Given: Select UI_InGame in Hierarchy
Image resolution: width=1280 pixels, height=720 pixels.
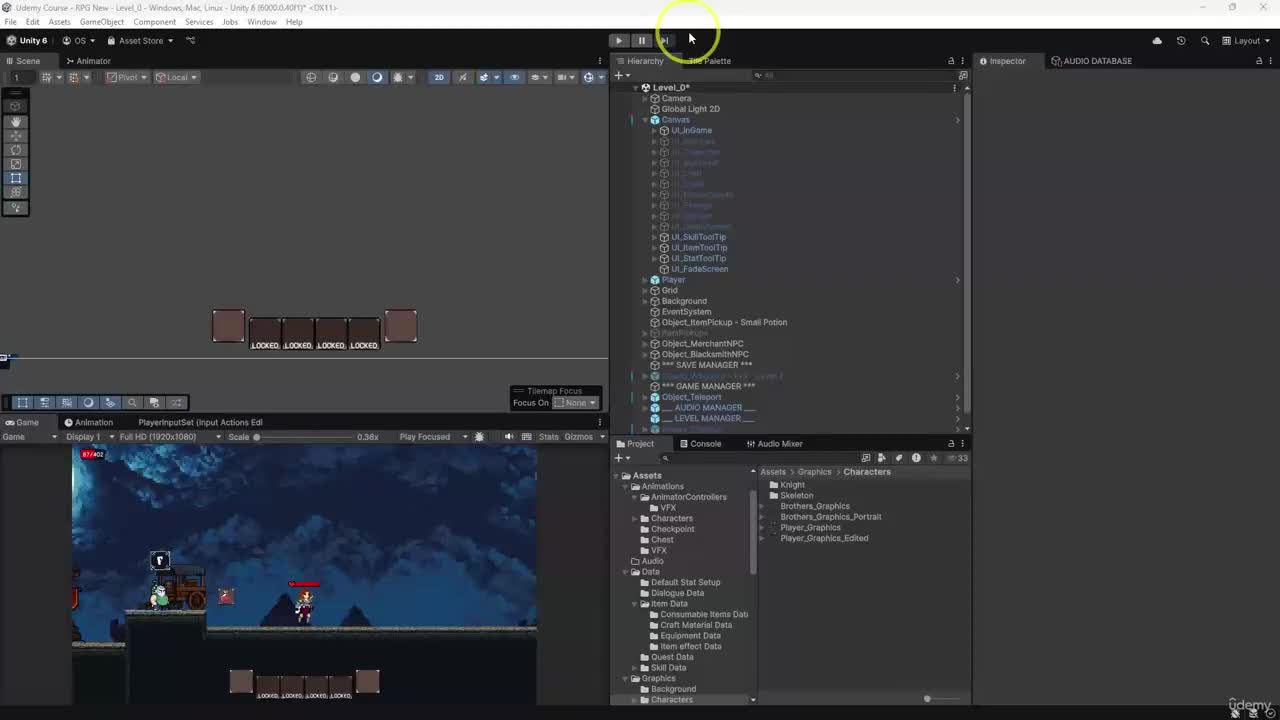Looking at the screenshot, I should pos(691,131).
